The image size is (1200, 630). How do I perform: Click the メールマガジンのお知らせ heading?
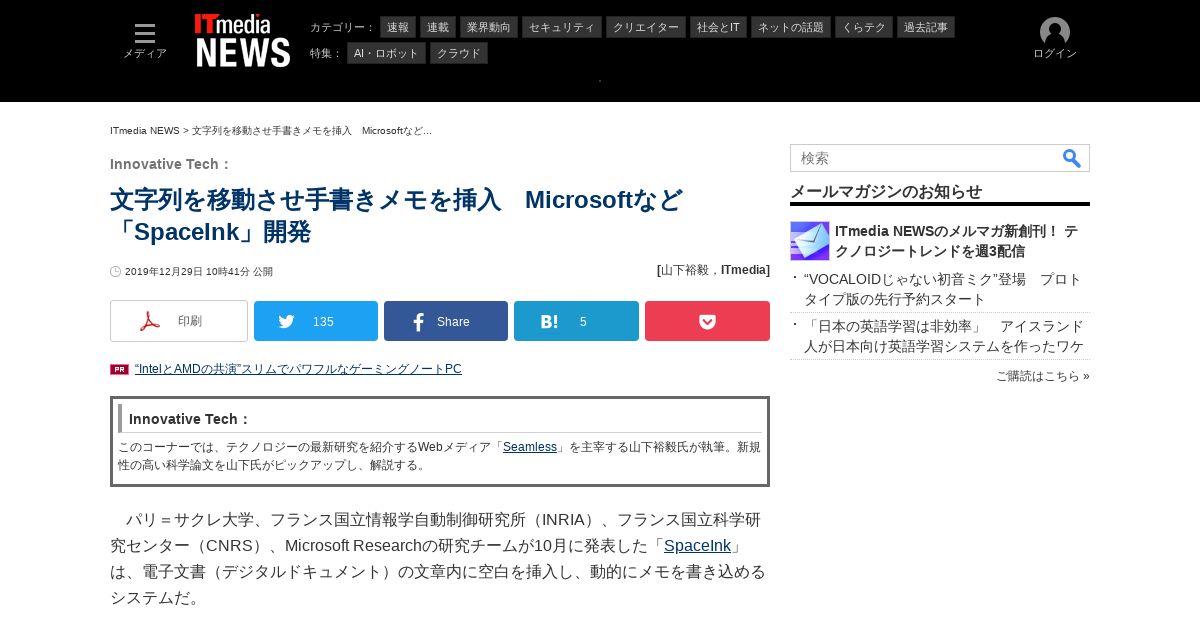(x=886, y=191)
